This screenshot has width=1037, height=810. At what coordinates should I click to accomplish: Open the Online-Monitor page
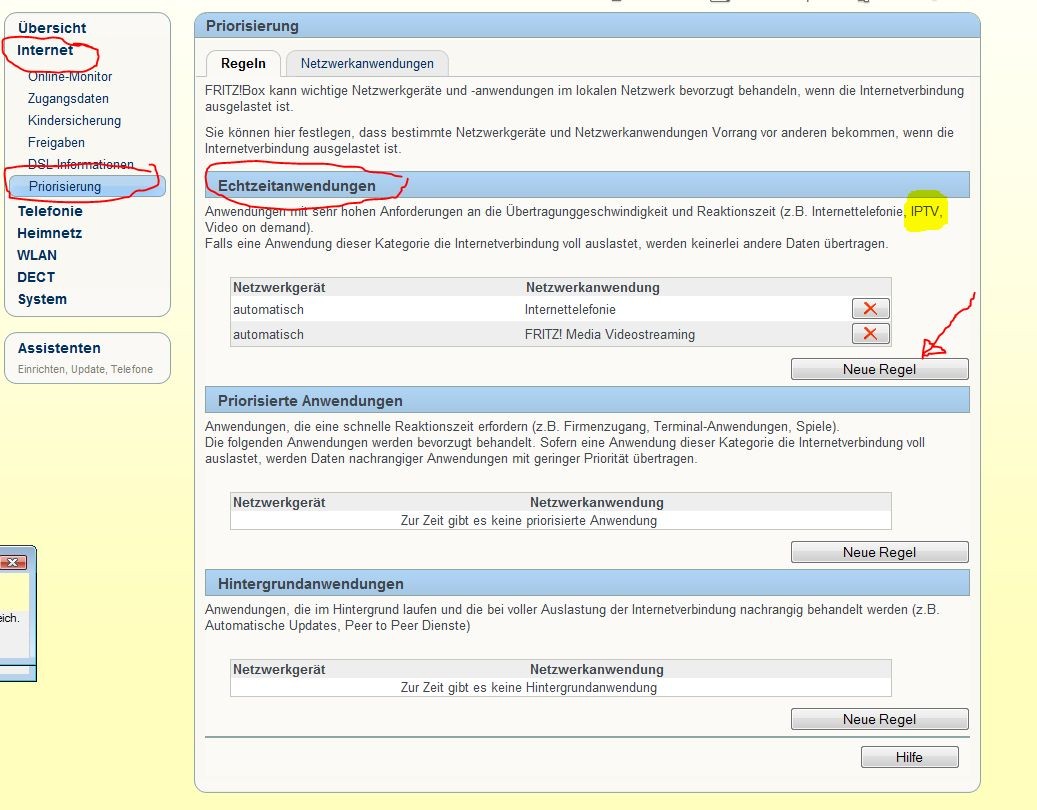point(70,77)
